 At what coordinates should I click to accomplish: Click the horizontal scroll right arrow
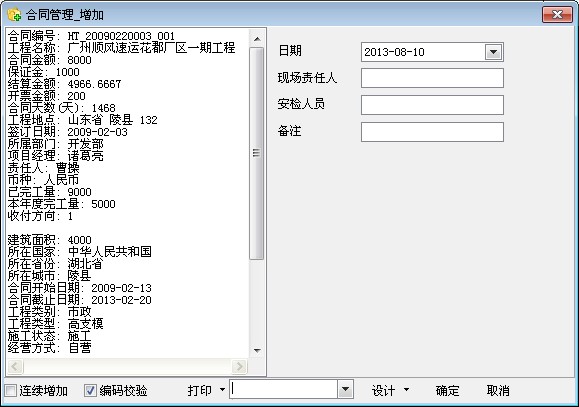coord(240,366)
